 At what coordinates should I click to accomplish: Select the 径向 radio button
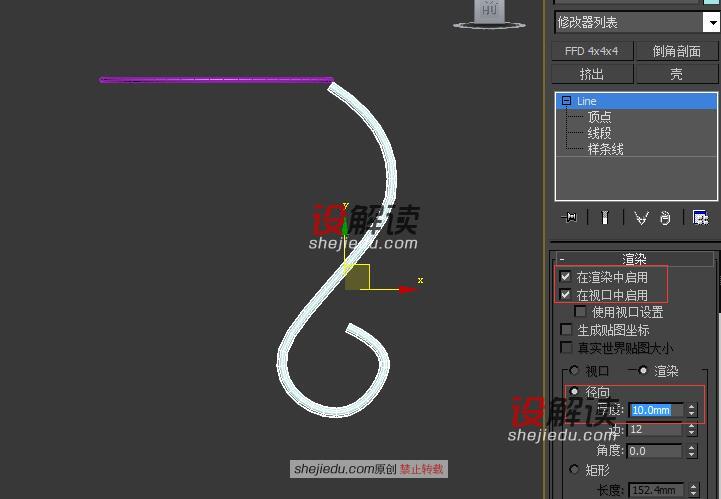tap(574, 392)
